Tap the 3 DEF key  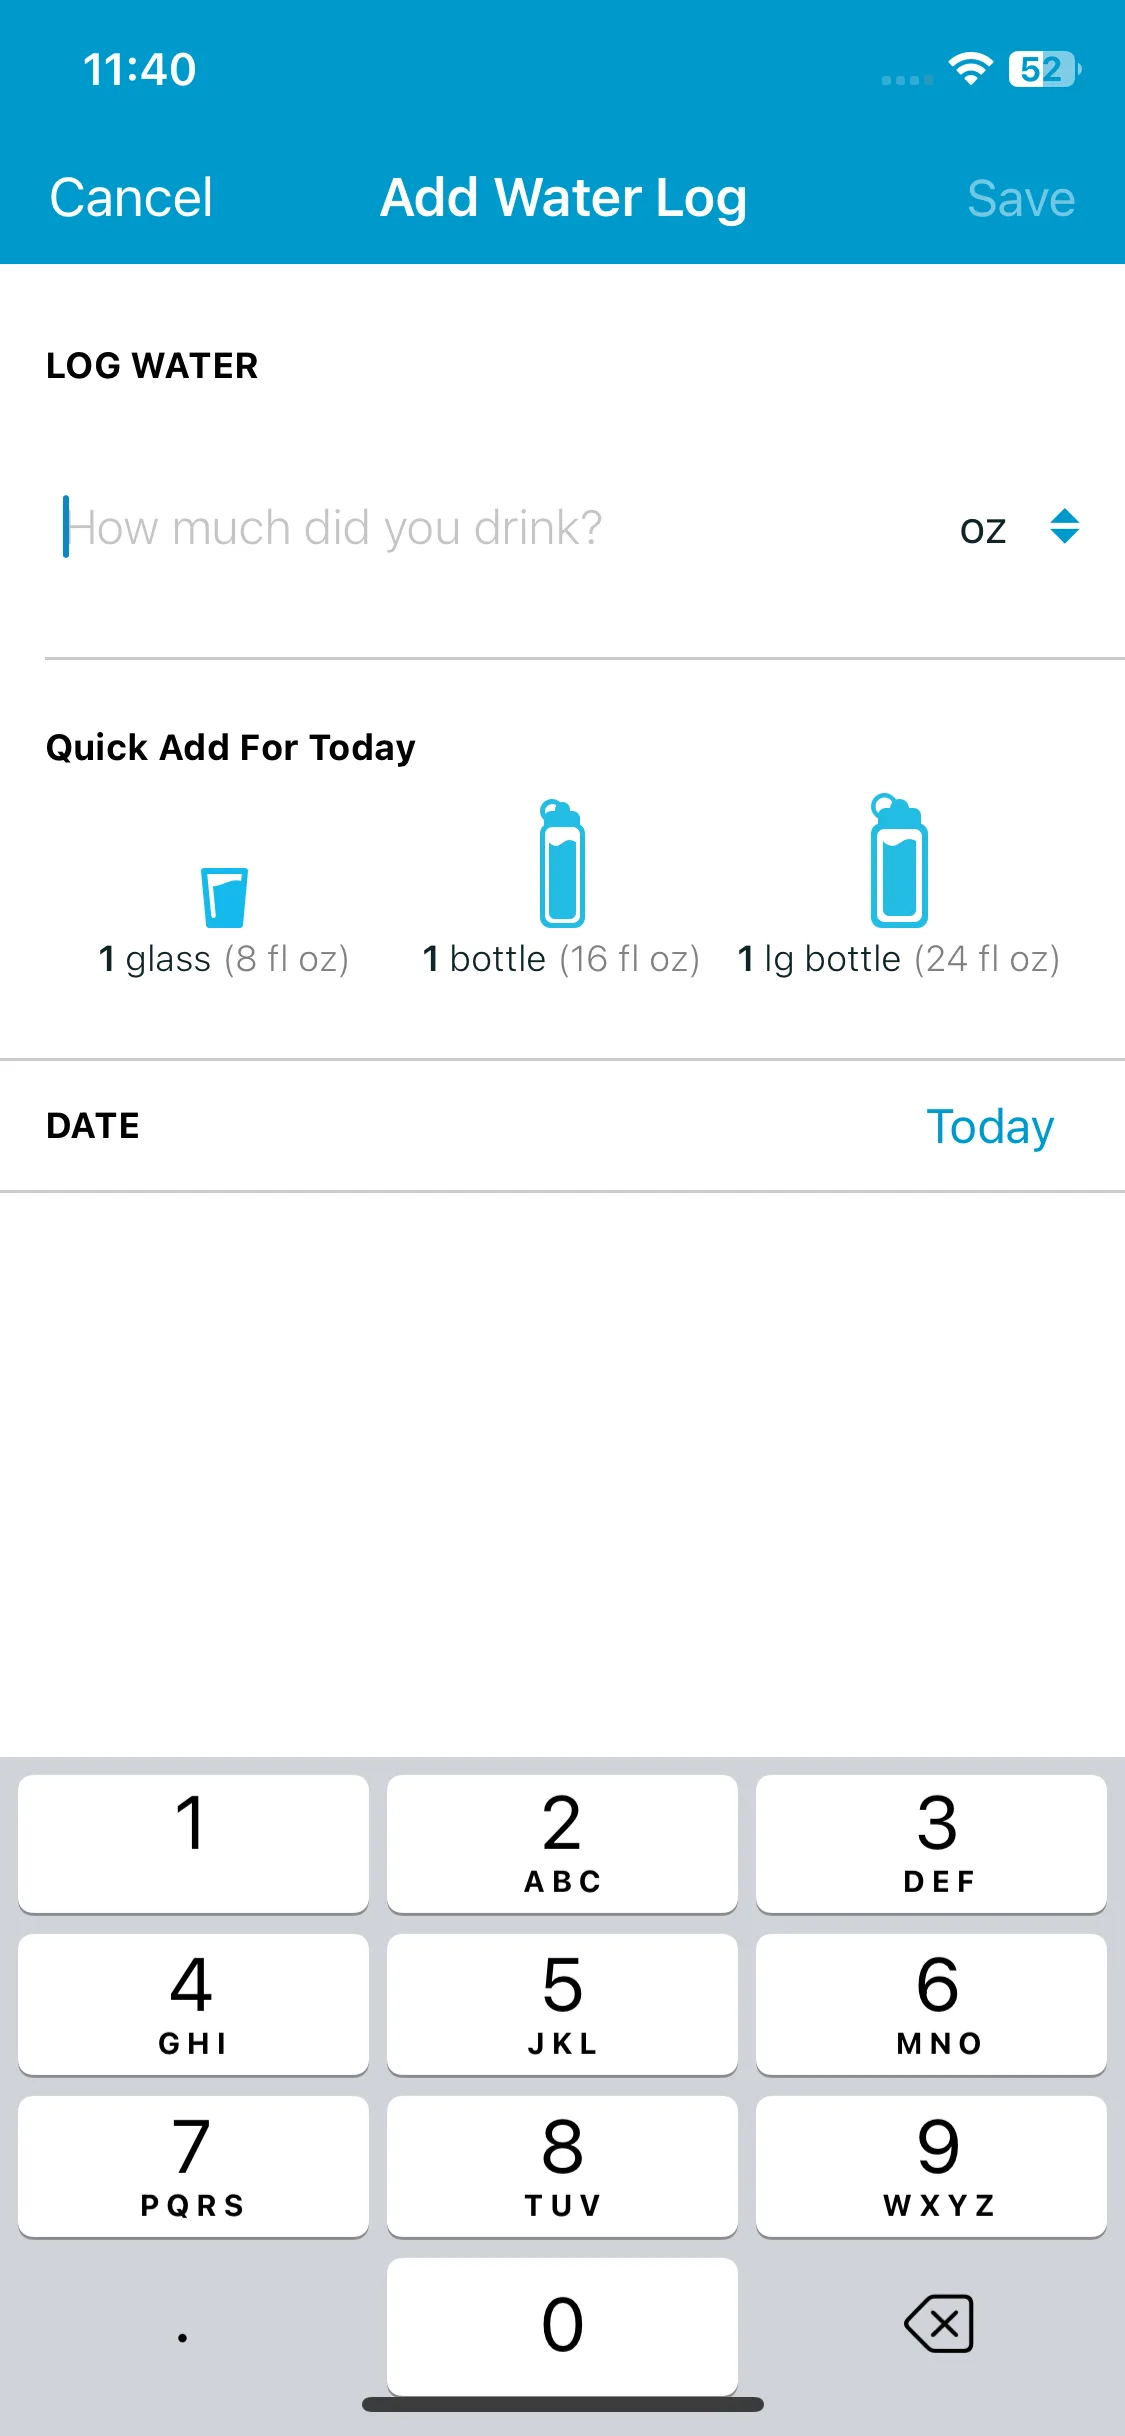click(x=931, y=1843)
